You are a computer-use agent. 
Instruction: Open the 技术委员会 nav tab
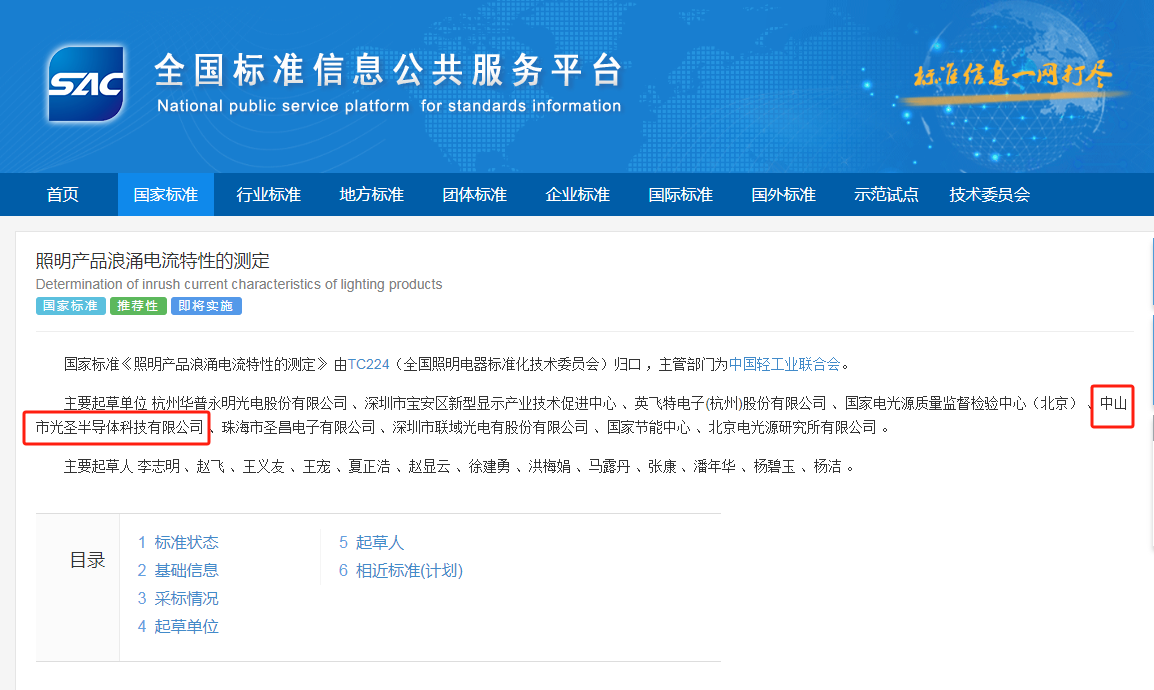coord(990,195)
